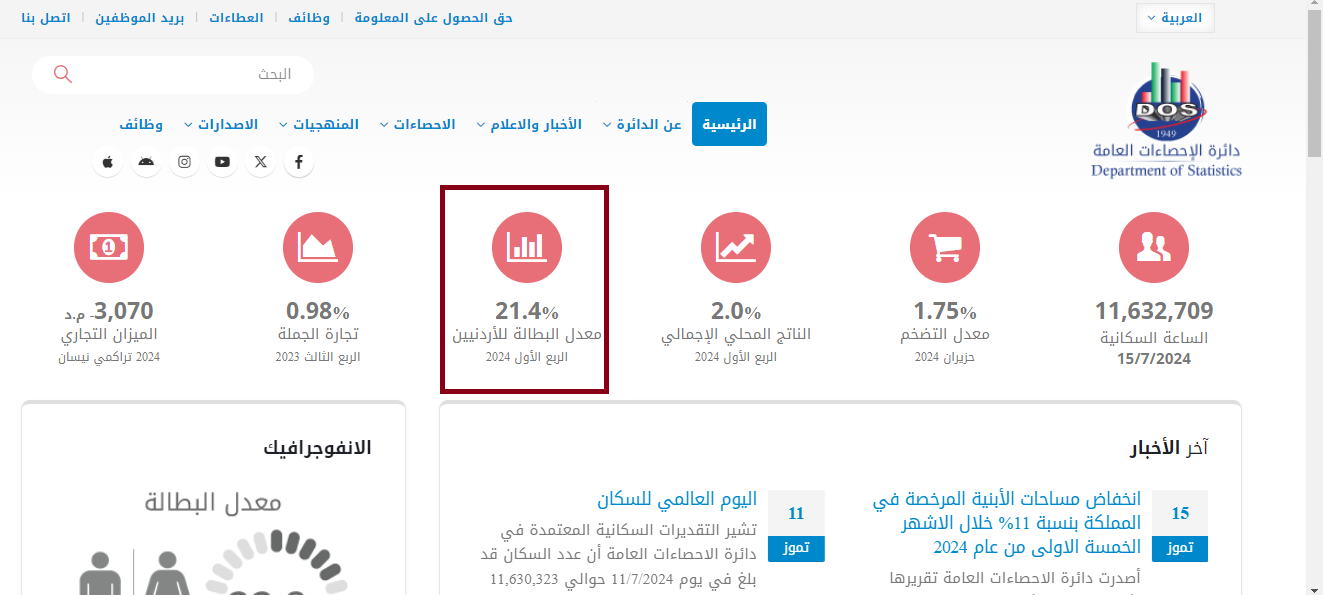Open the اليوم العالمي للسكان news headline
The width and height of the screenshot is (1323, 595).
677,500
